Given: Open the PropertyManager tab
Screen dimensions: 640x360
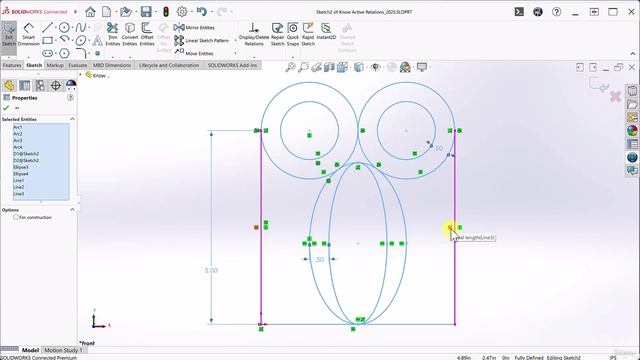Looking at the screenshot, I should click(24, 85).
